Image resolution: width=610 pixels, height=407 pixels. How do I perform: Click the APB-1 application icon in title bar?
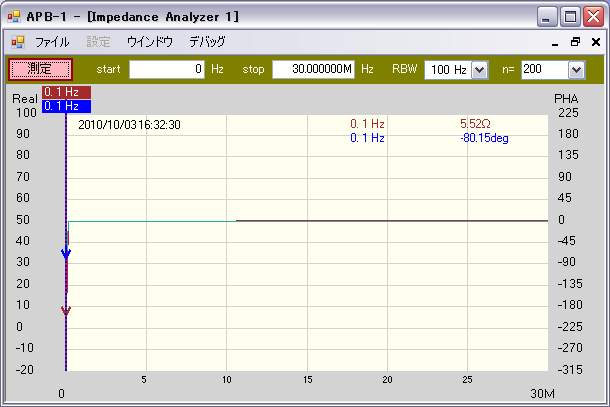coord(14,16)
